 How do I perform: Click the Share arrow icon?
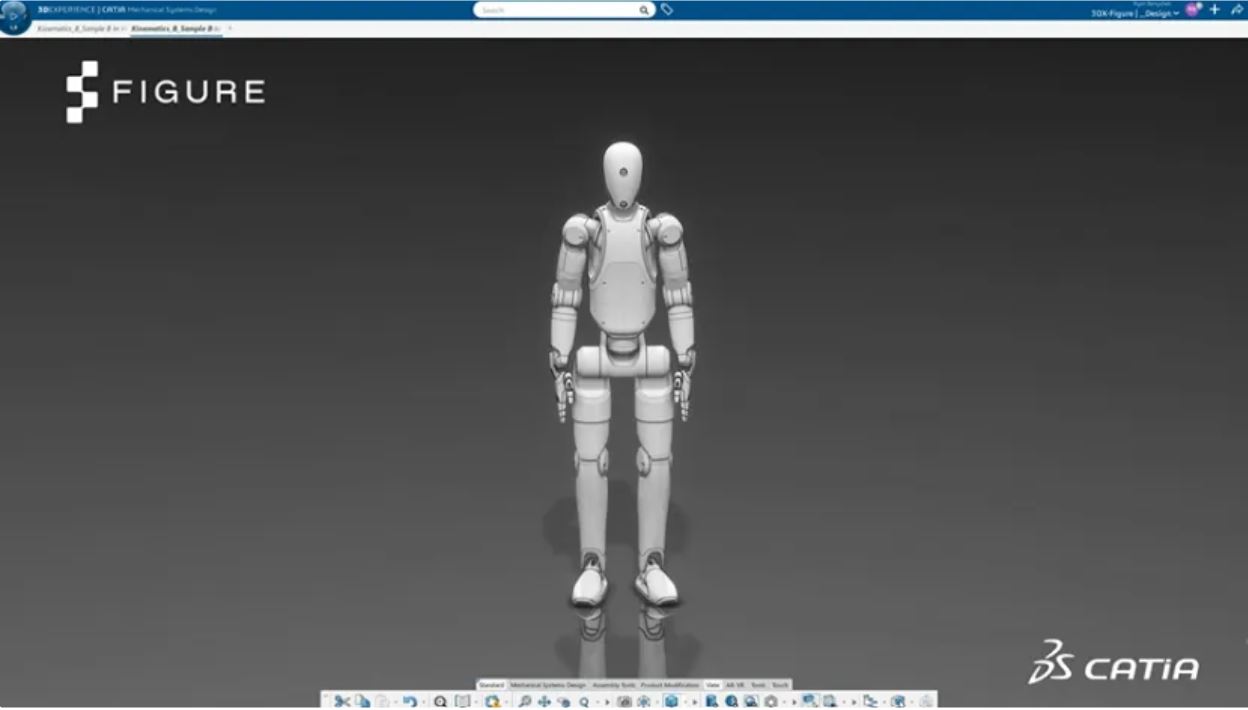1236,10
